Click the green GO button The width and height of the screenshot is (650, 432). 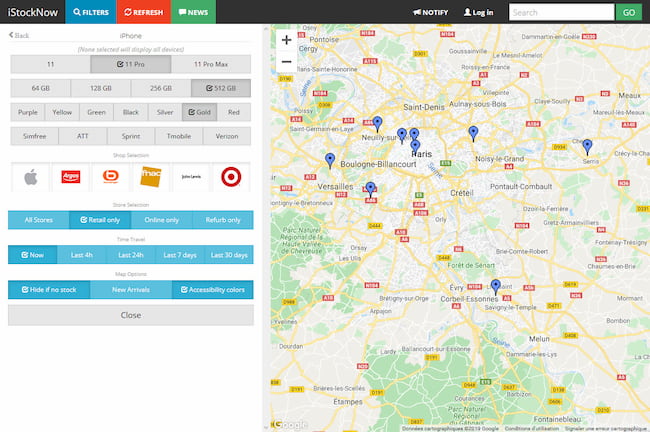[628, 12]
